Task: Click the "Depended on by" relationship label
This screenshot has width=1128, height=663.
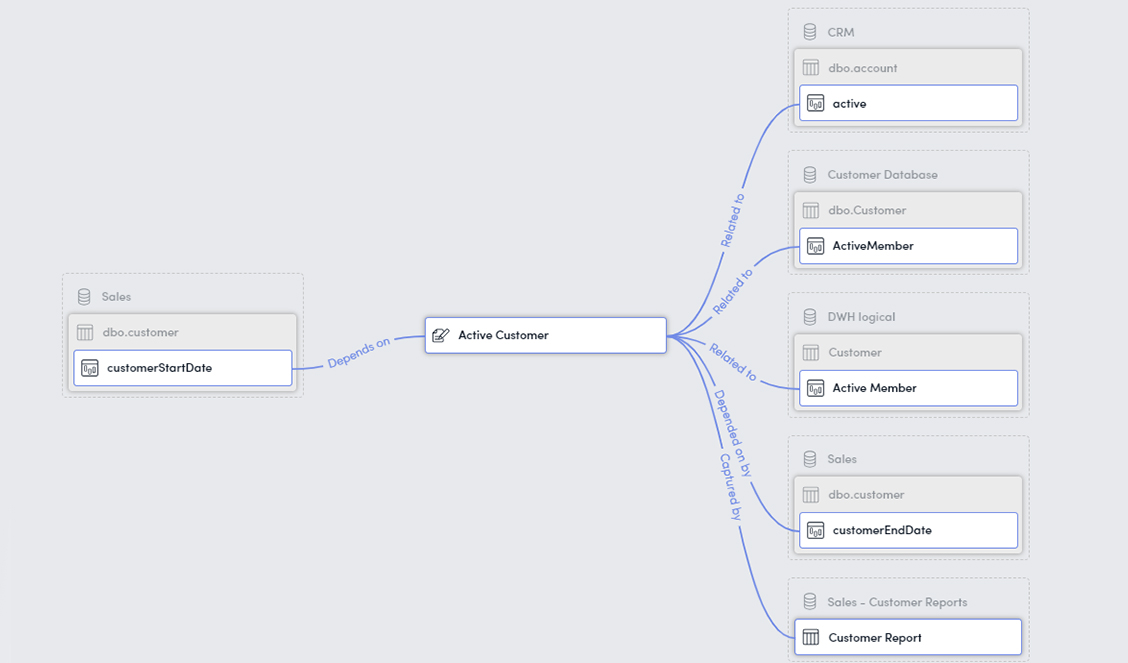Action: 732,431
